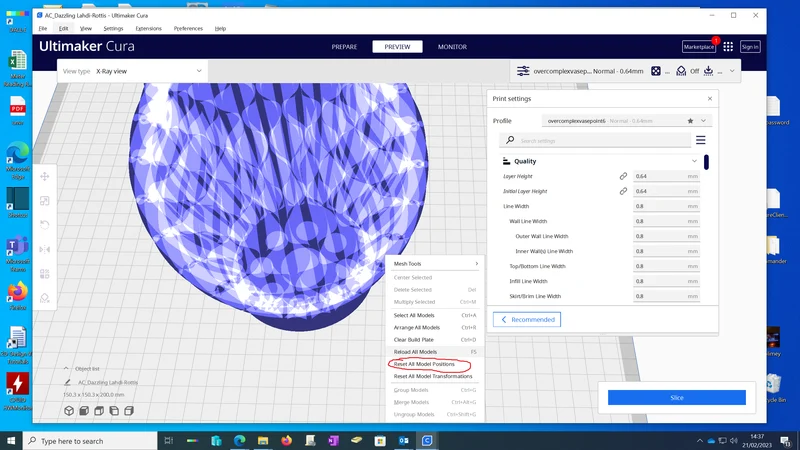The width and height of the screenshot is (800, 450).
Task: Choose Reset All Model Transformations
Action: [435, 377]
